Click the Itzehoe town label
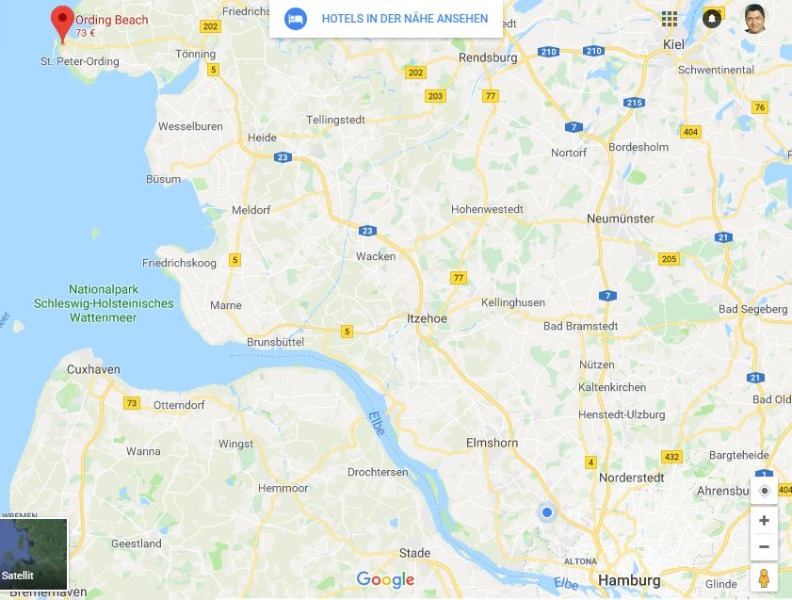 (x=427, y=318)
